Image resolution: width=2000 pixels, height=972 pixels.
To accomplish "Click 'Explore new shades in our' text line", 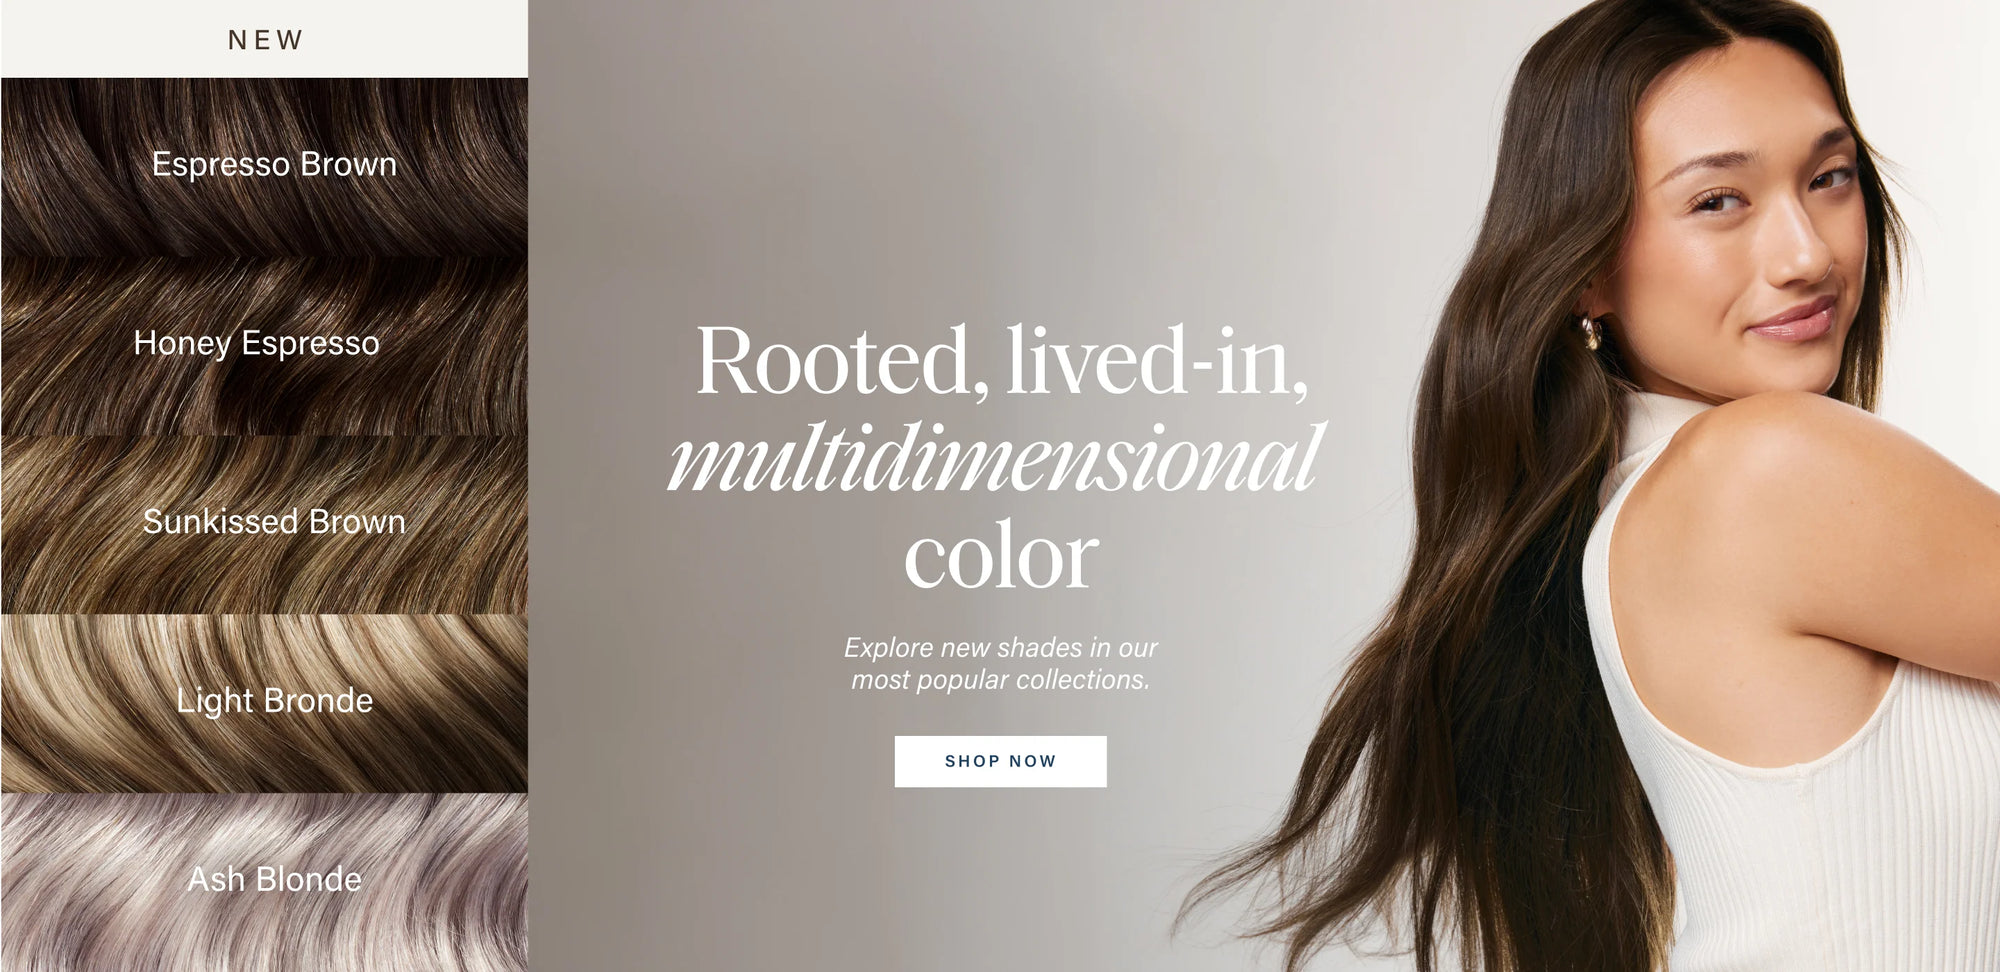I will [1000, 647].
